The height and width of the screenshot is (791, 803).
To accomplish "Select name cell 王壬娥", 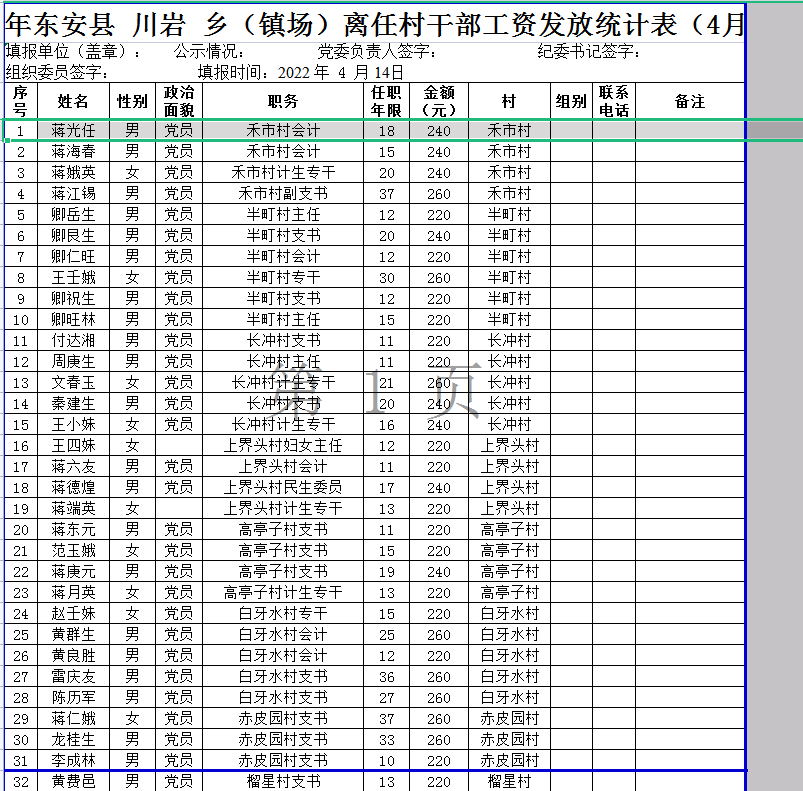I will (73, 277).
